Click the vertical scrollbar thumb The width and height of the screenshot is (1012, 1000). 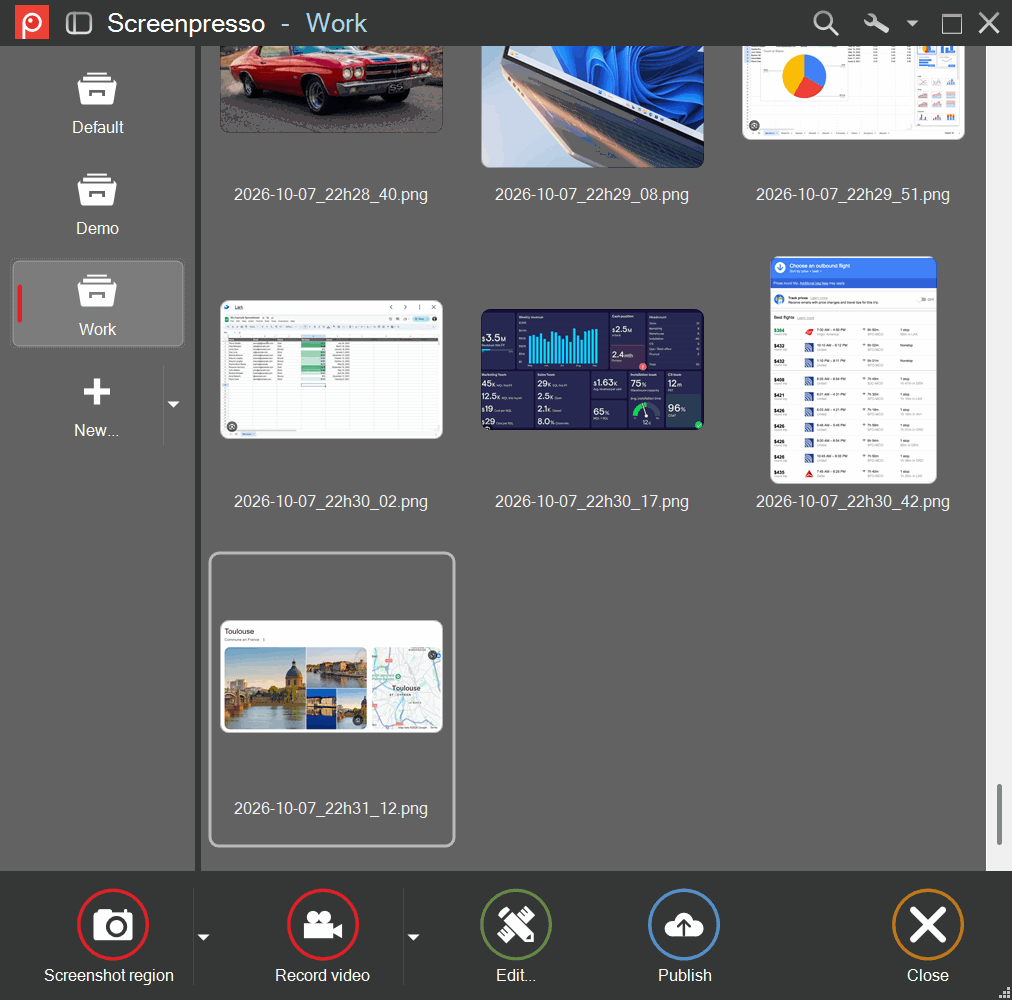tap(999, 815)
